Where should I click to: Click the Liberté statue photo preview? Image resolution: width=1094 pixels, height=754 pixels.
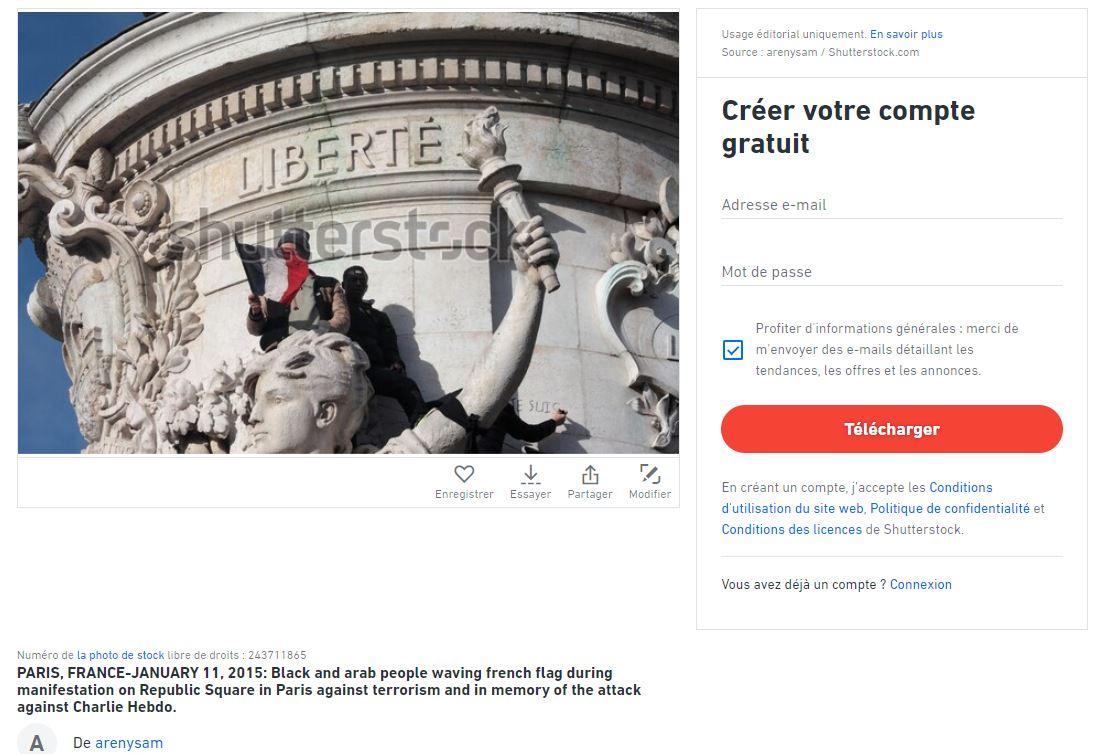pyautogui.click(x=348, y=233)
